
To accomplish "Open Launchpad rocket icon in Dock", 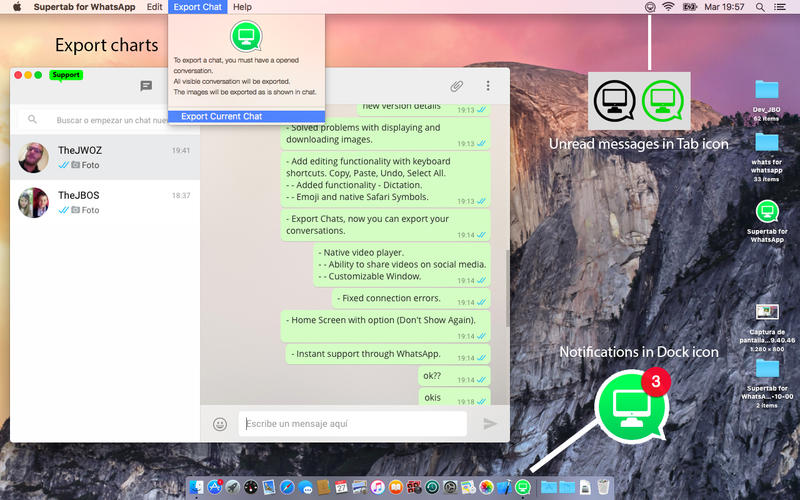I will tap(233, 487).
